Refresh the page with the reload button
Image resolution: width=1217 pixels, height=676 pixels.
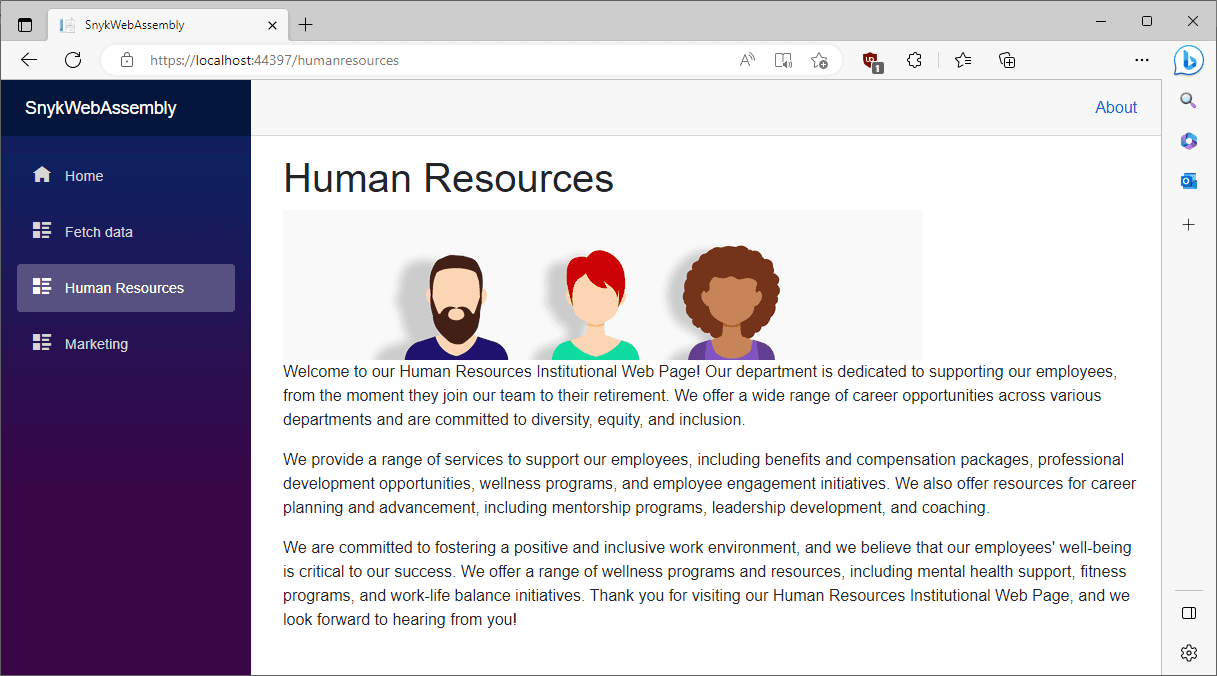(x=73, y=60)
